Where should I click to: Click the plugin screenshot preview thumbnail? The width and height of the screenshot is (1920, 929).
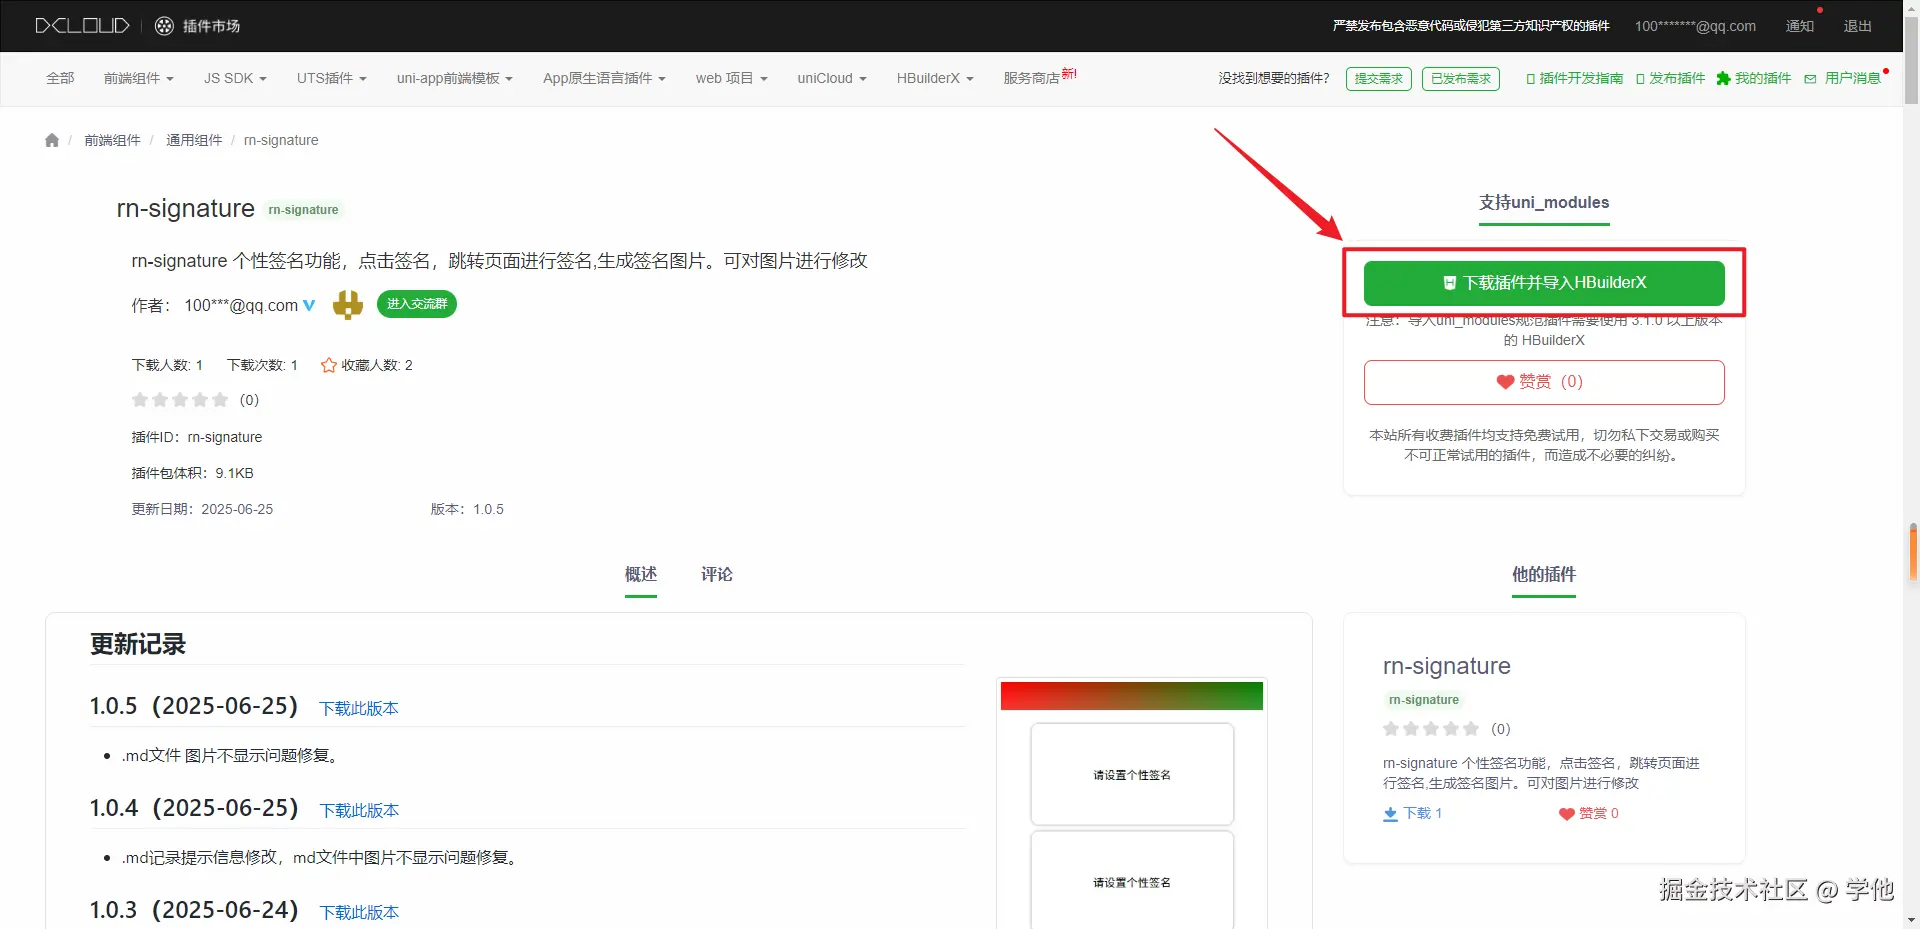[1132, 804]
